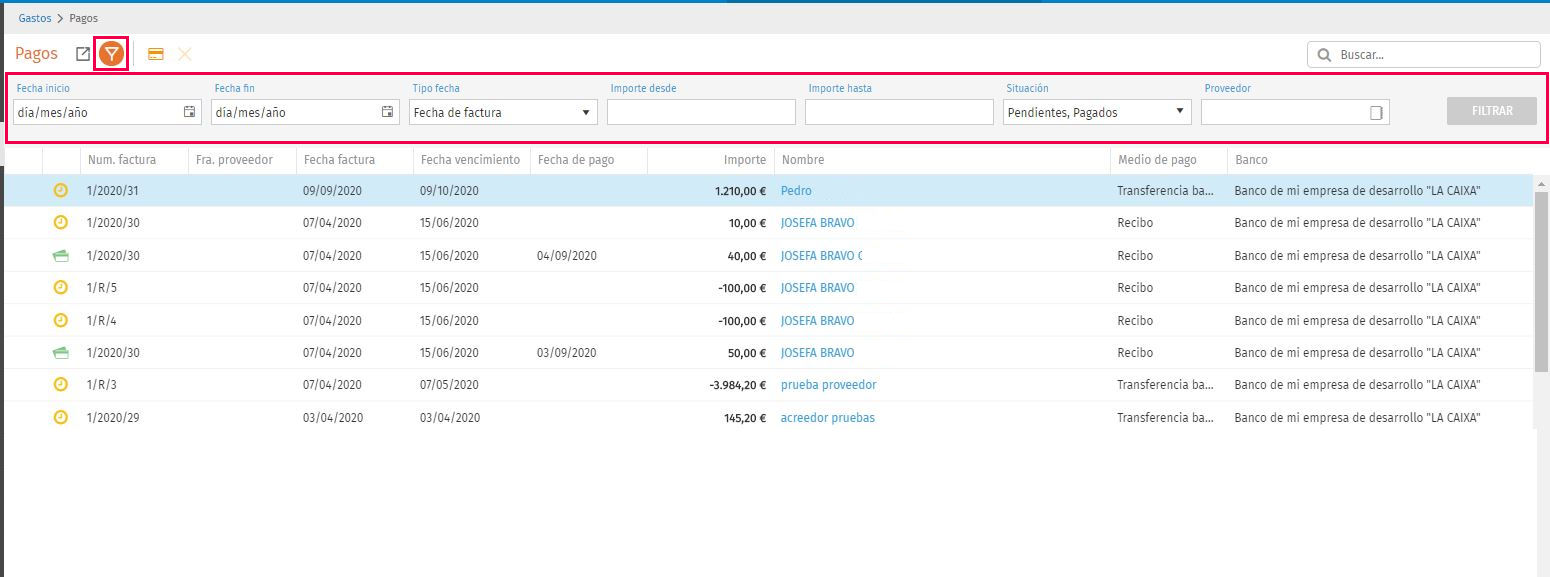Click paid status icon on 40,00 € row
Image resolution: width=1550 pixels, height=577 pixels.
[60, 255]
